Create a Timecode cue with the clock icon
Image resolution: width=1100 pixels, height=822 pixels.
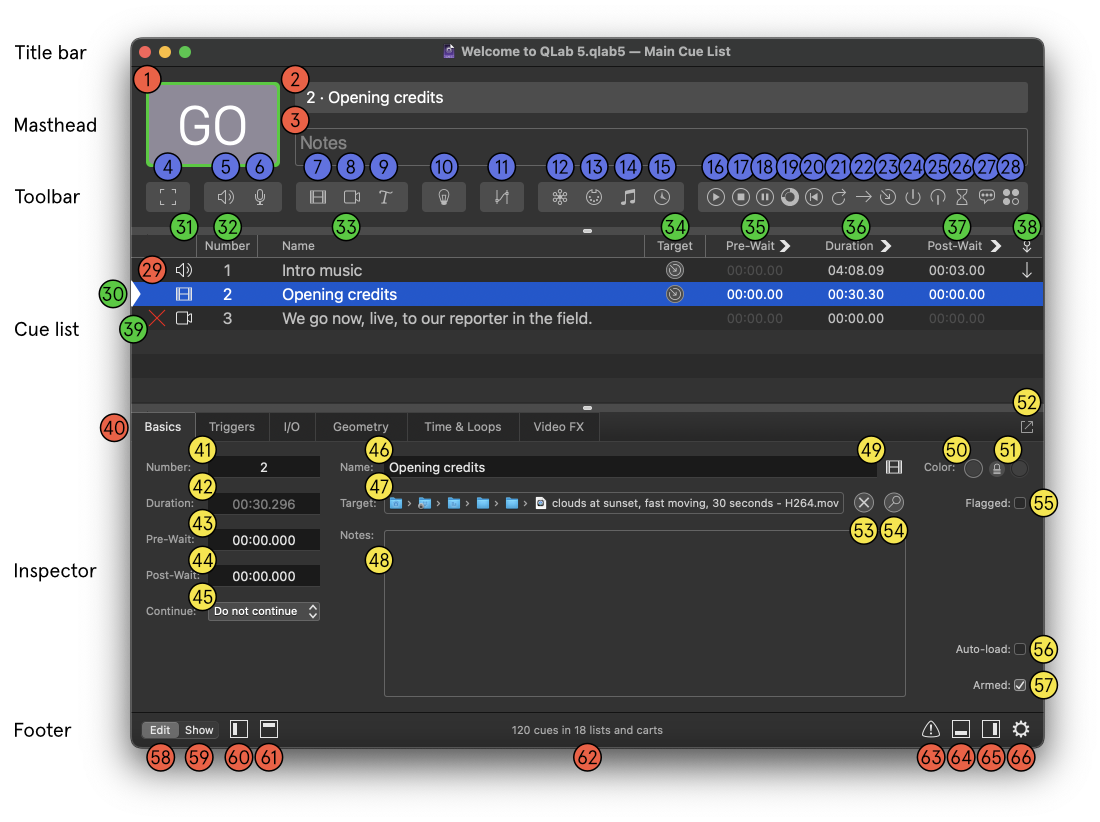[x=662, y=196]
